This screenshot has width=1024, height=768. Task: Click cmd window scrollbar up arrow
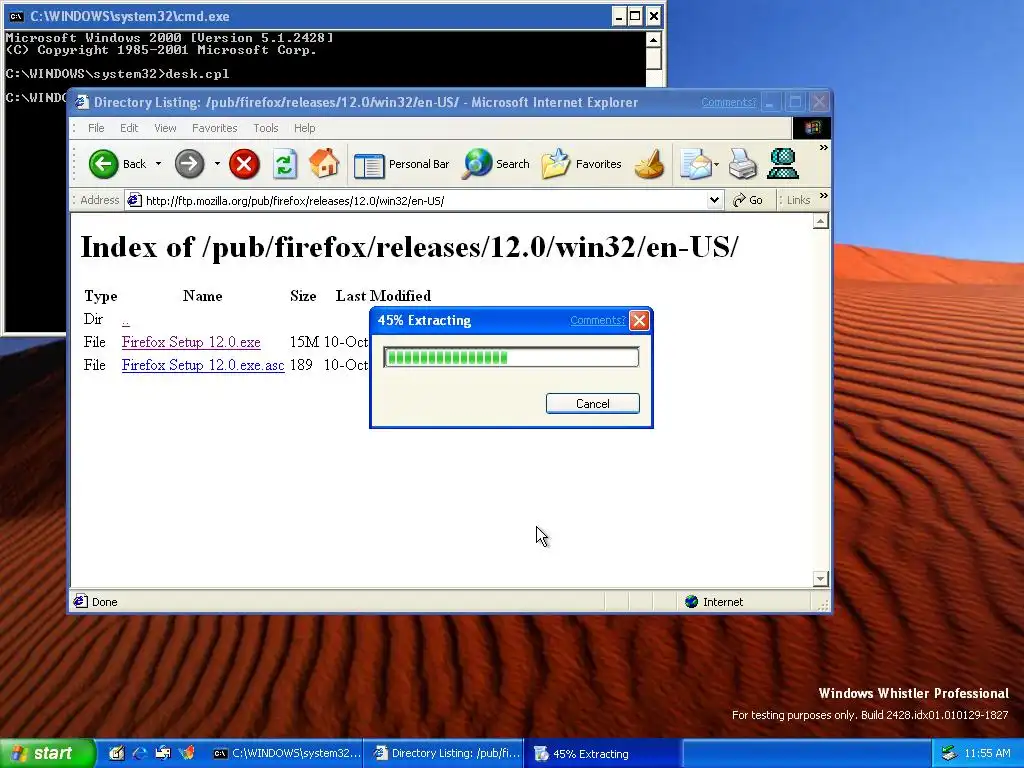(x=652, y=40)
